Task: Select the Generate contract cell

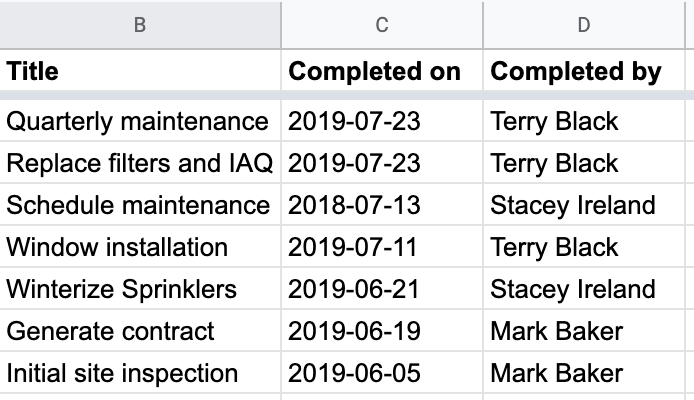Action: (140, 331)
